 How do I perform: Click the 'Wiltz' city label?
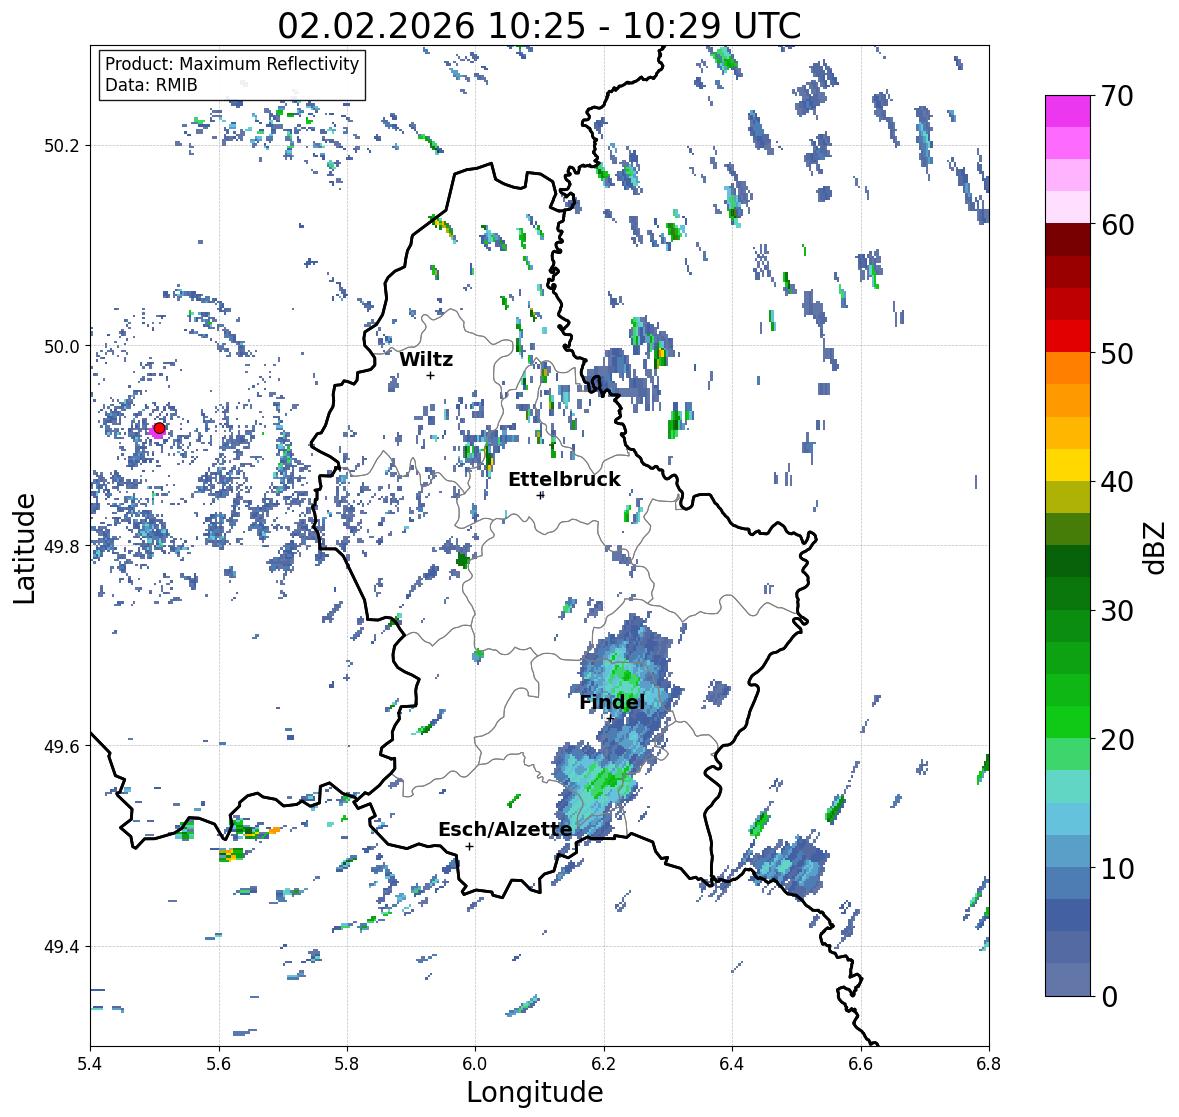[x=426, y=359]
